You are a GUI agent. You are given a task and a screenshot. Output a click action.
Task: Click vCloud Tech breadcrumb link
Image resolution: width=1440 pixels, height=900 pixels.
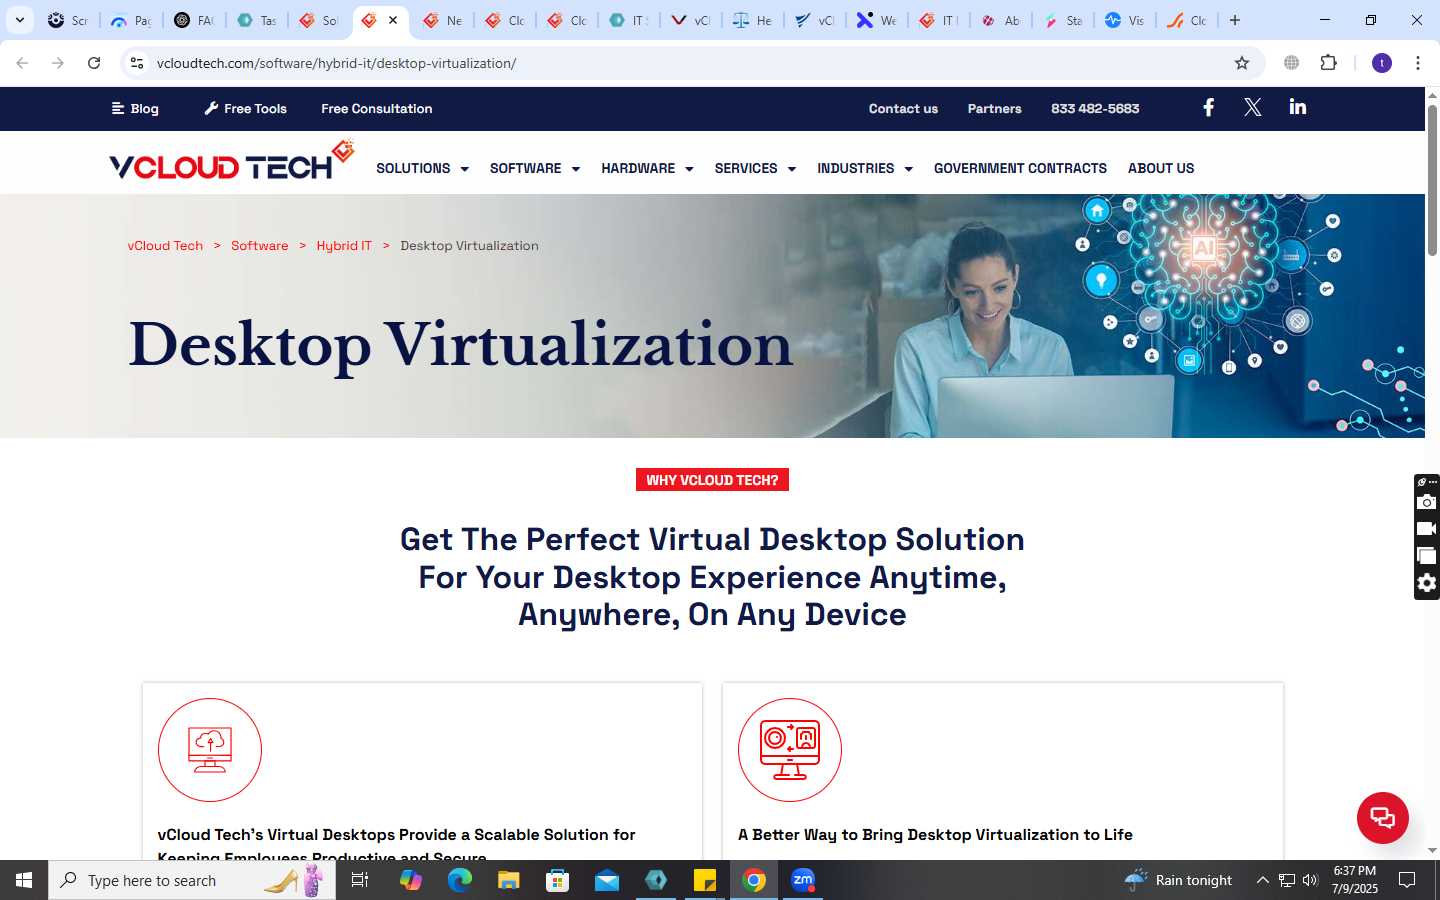pyautogui.click(x=165, y=245)
